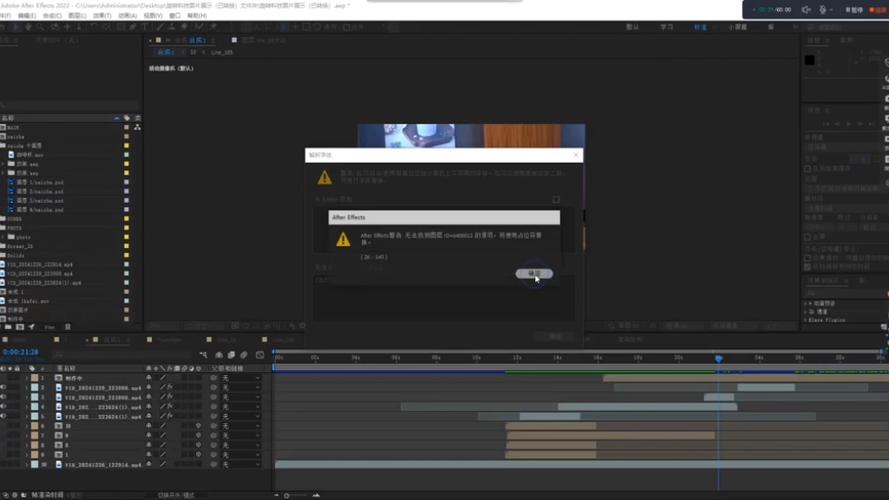Select the Eraser tool

(x=185, y=27)
